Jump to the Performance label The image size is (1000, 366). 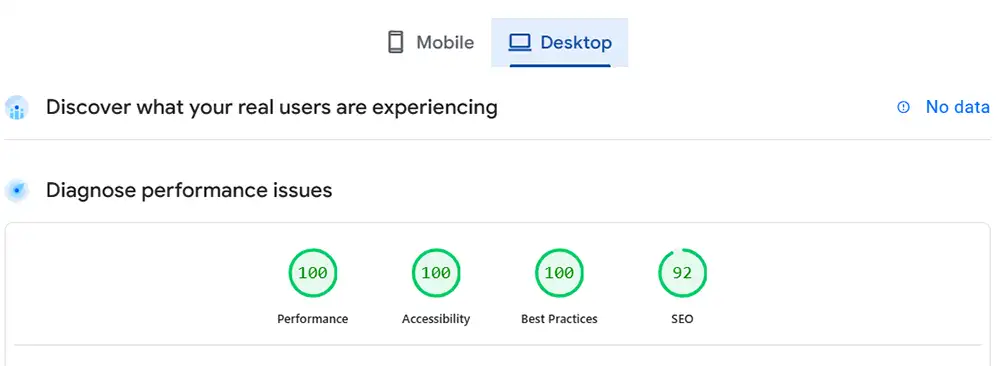coord(312,319)
